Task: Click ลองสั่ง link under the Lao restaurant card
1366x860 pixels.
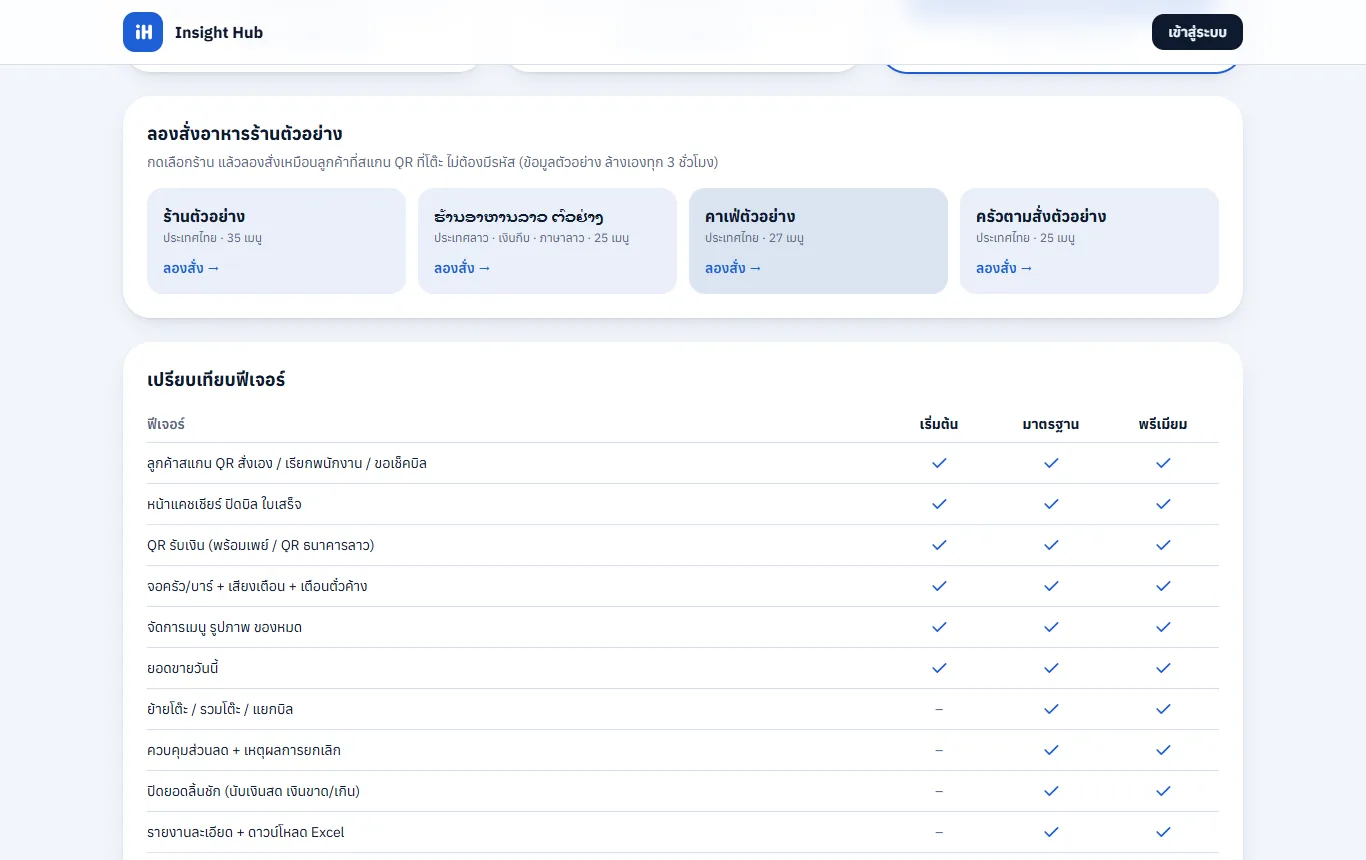Action: (462, 268)
